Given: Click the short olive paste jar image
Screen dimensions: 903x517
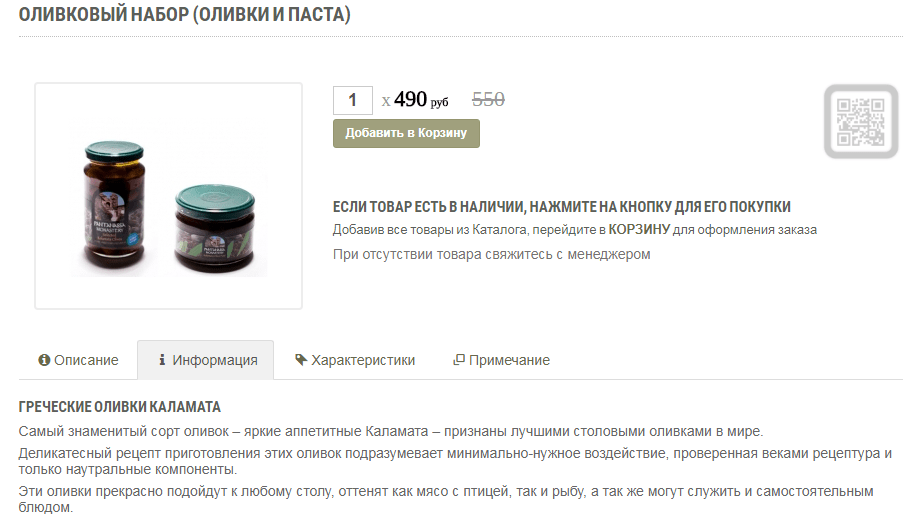Looking at the screenshot, I should coord(214,227).
